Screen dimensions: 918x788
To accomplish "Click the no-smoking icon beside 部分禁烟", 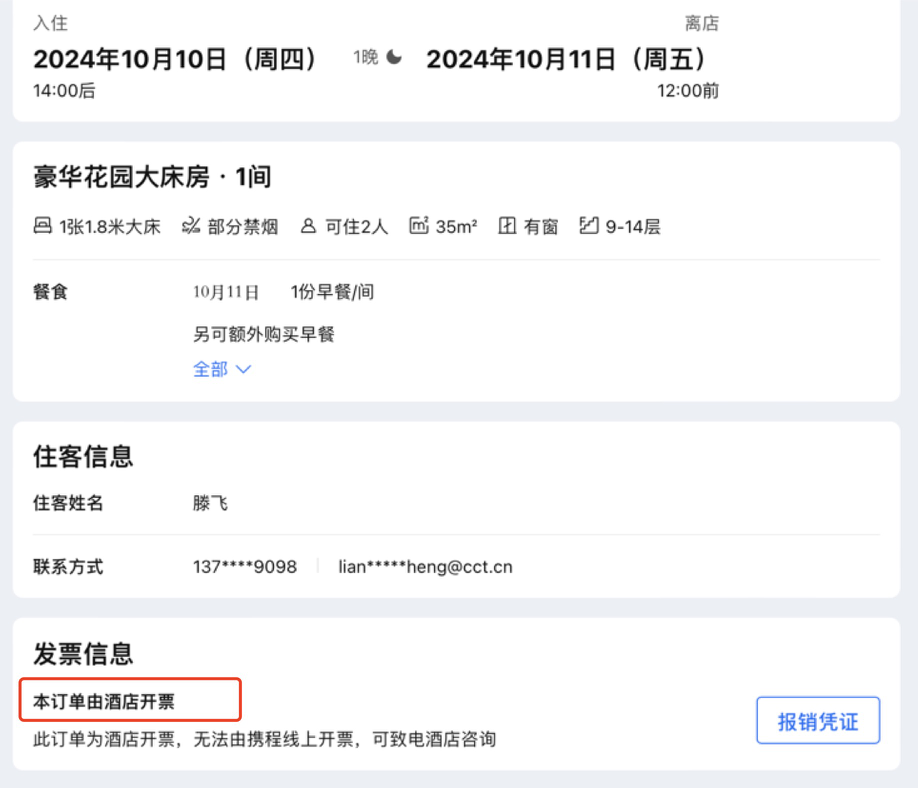I will 191,227.
